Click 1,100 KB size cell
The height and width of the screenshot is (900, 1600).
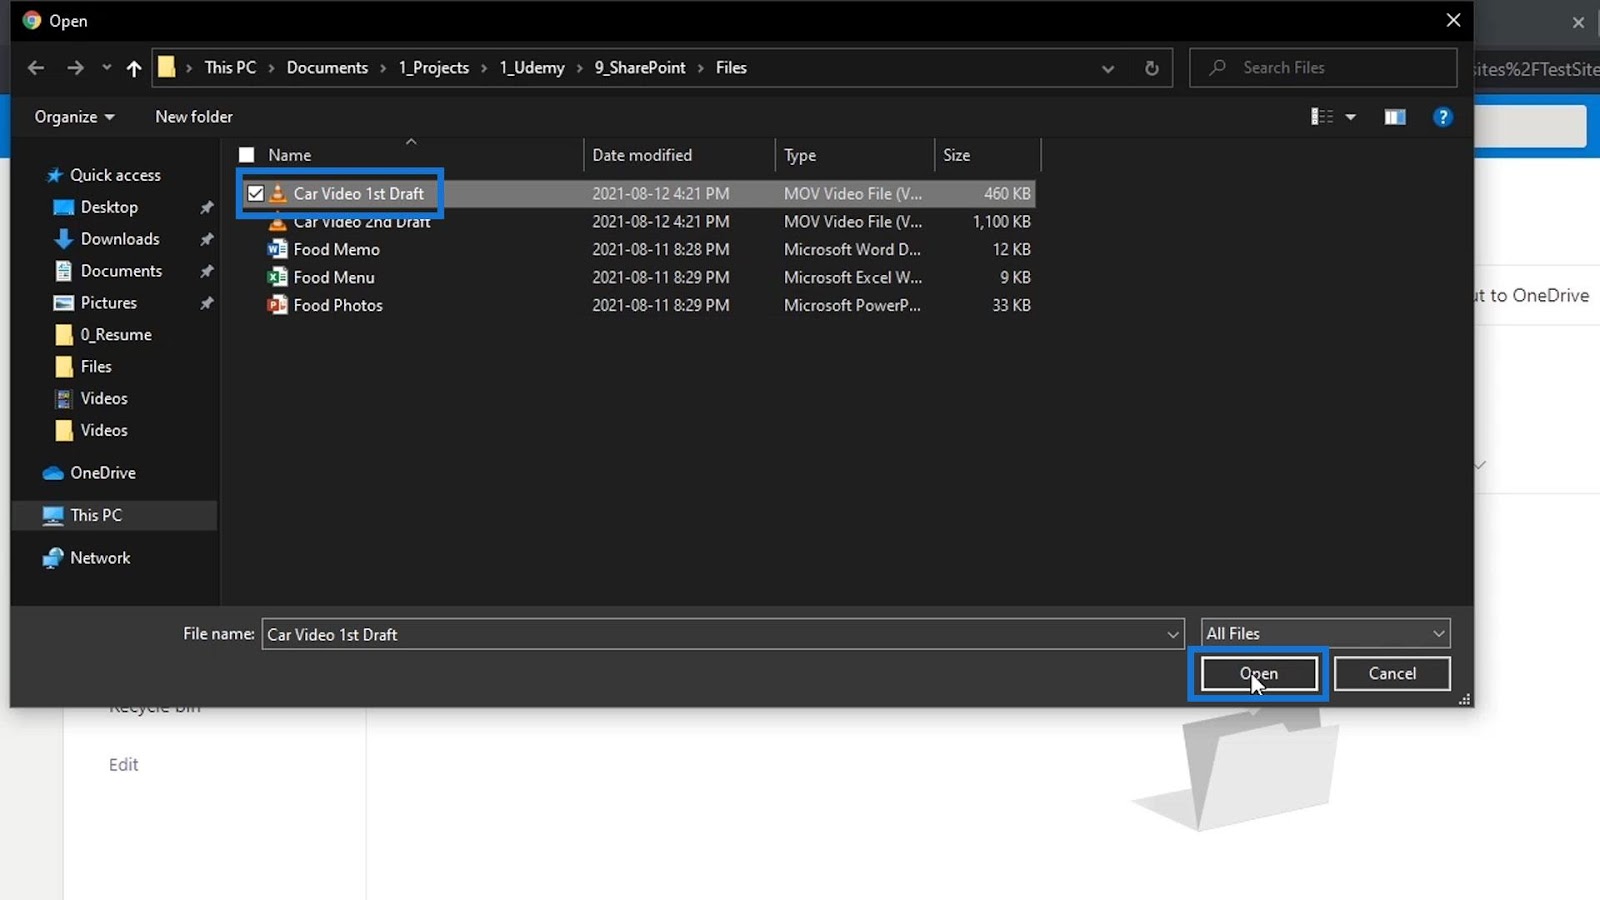pyautogui.click(x=1002, y=221)
